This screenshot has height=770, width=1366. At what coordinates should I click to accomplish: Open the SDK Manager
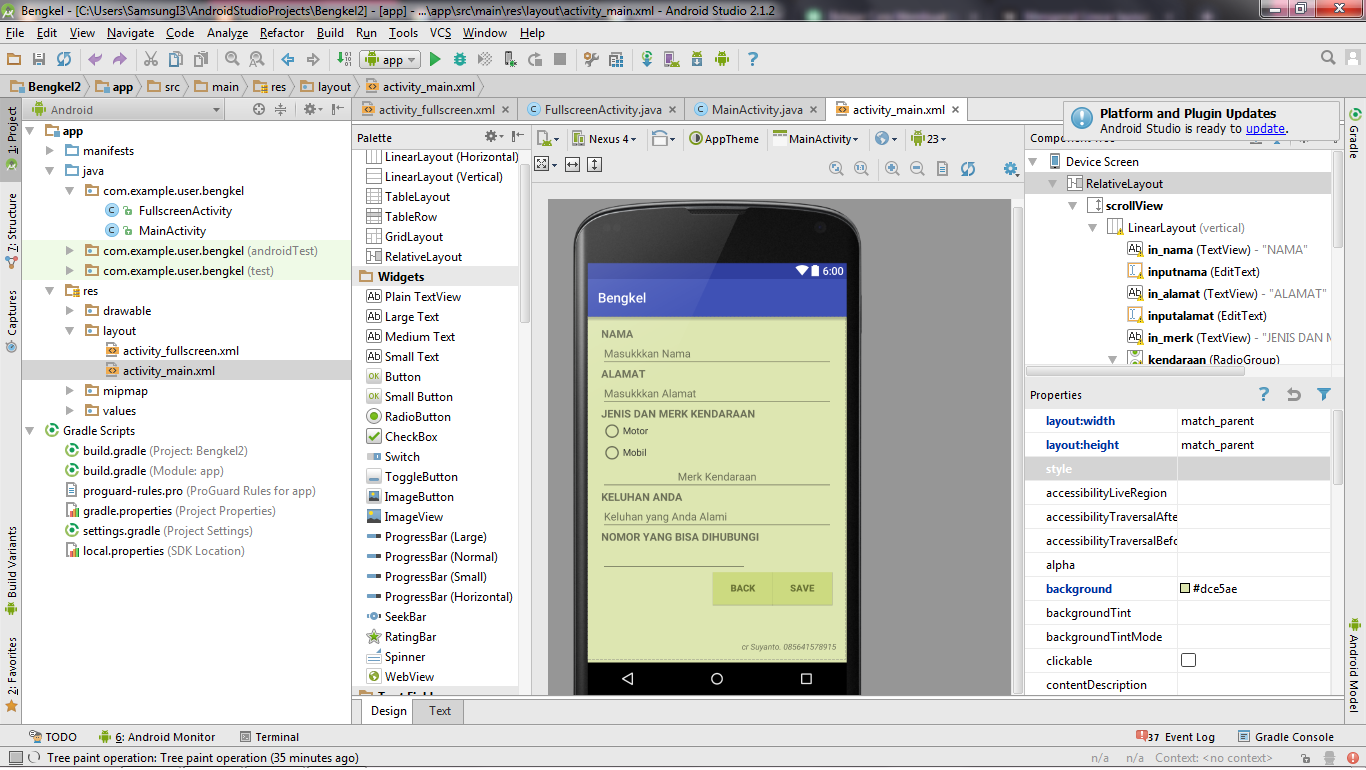696,59
